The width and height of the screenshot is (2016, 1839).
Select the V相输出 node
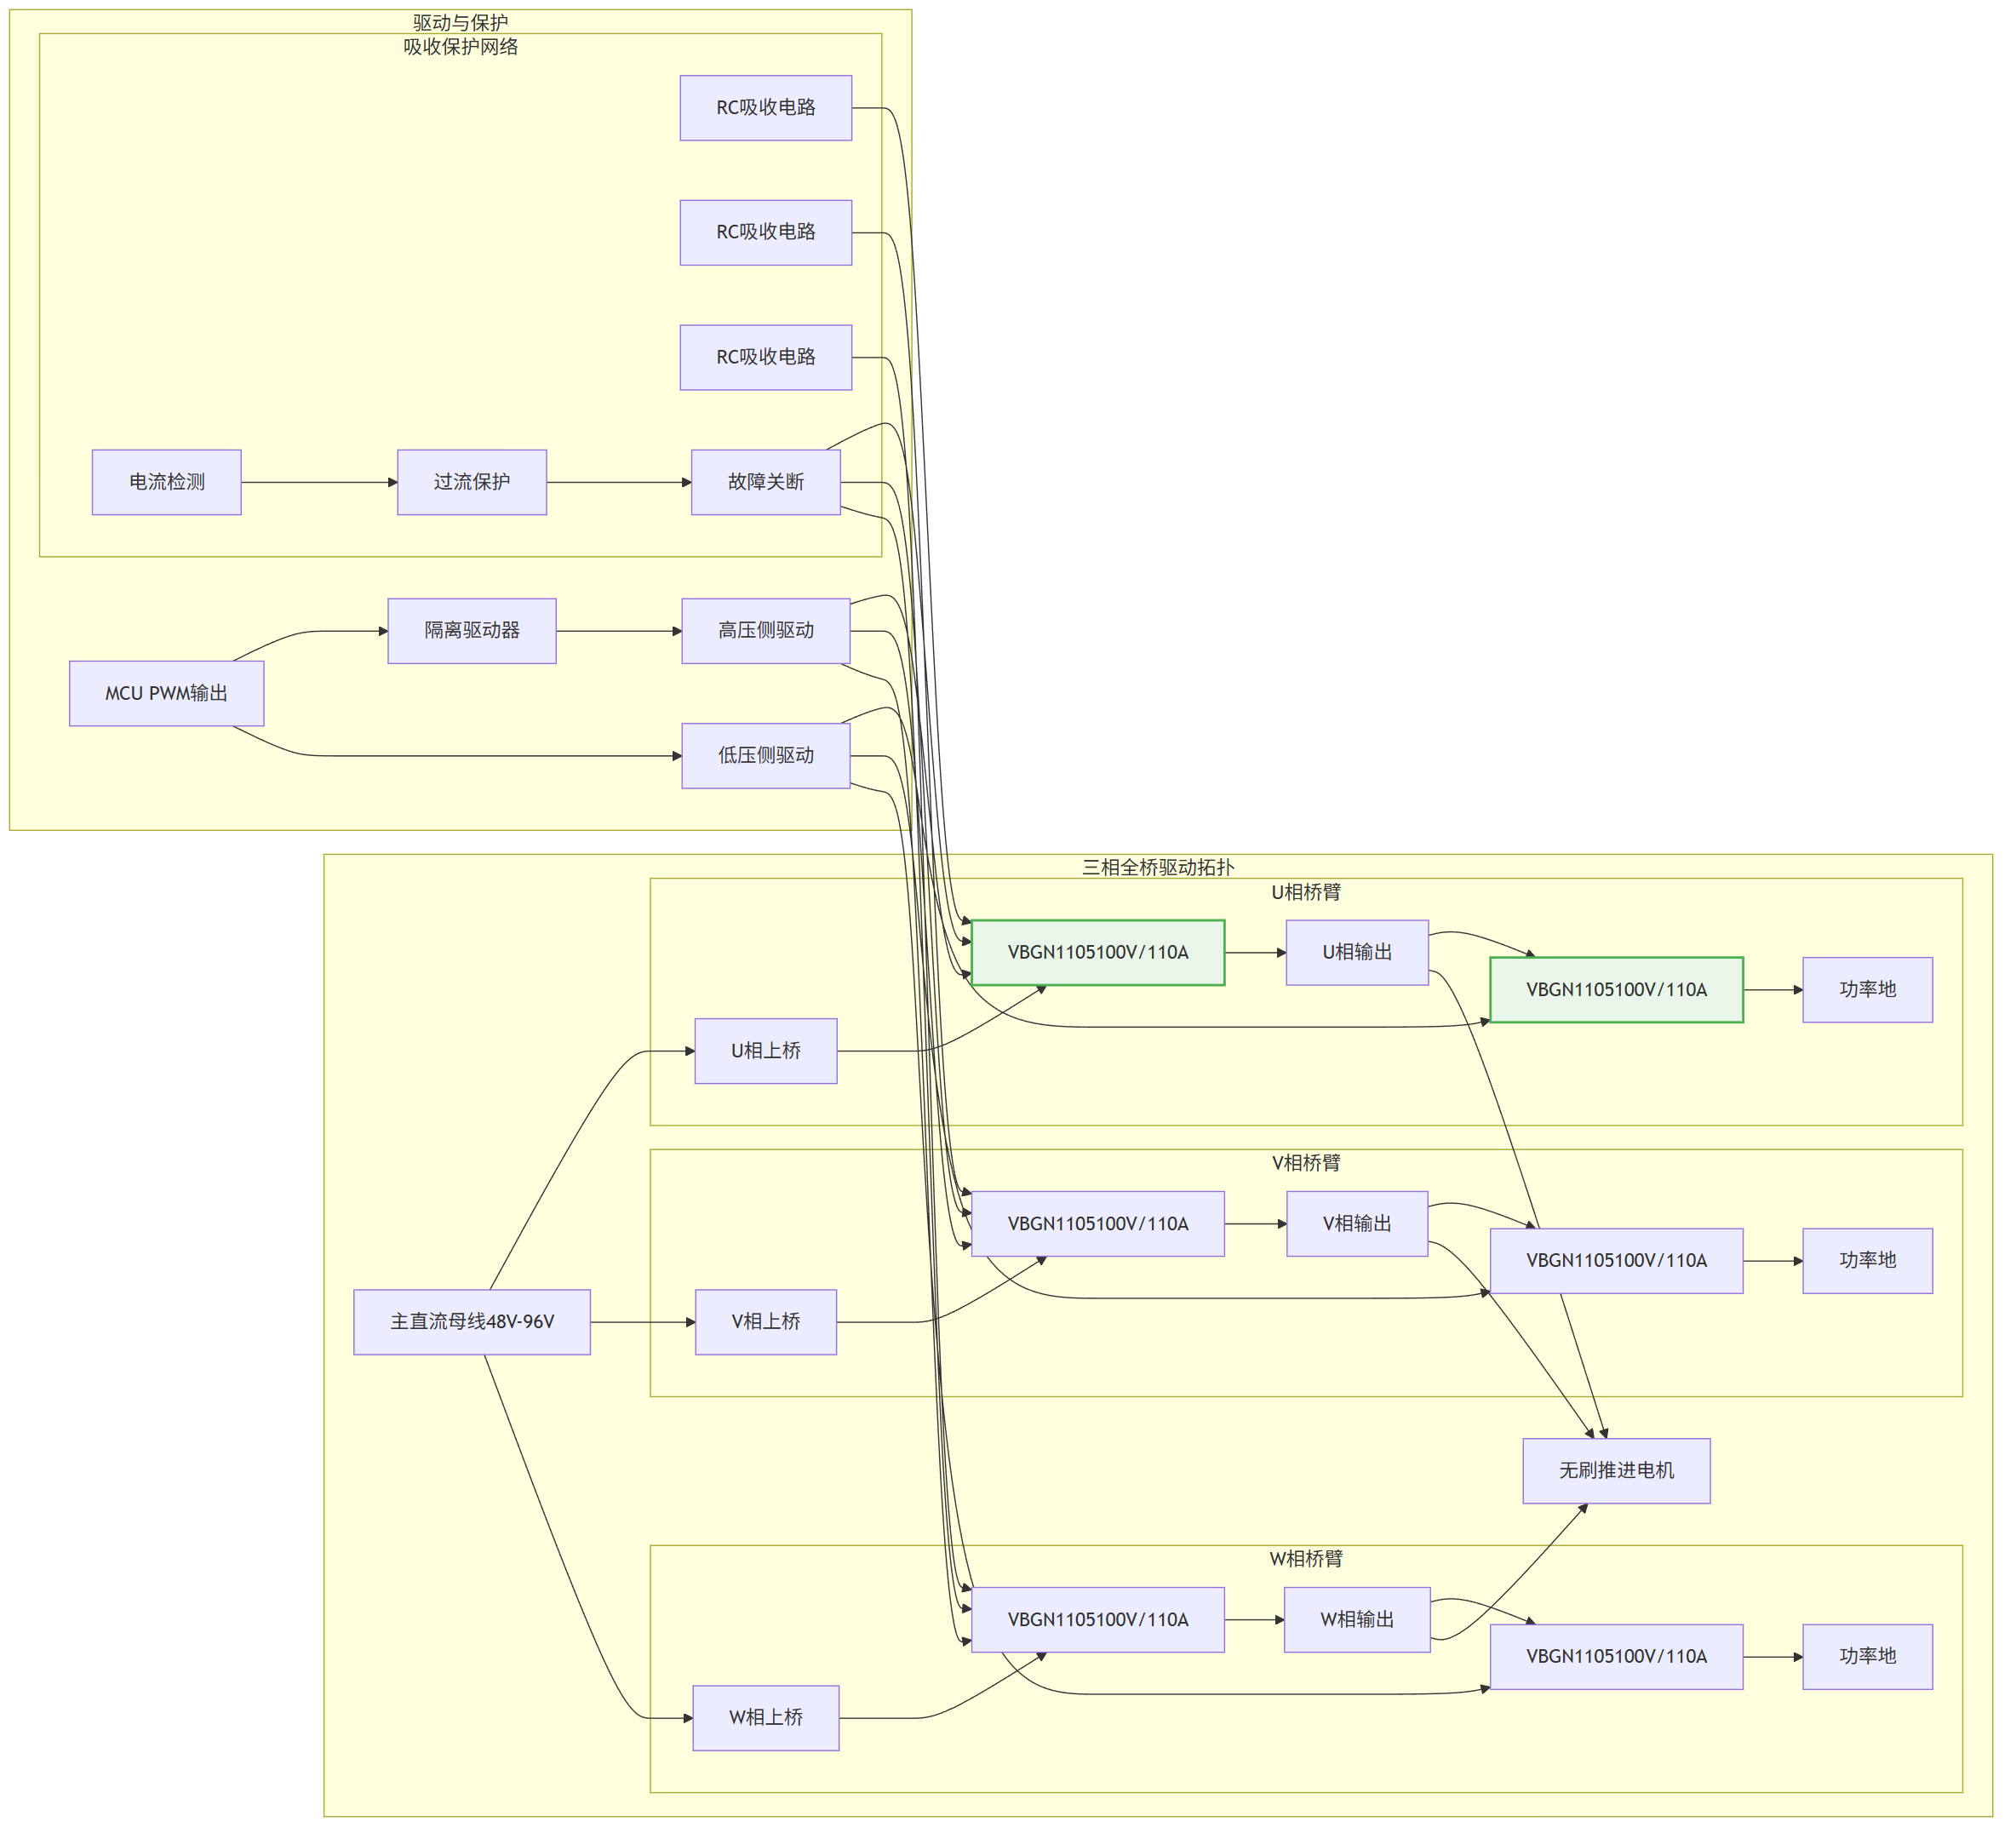pos(1357,1224)
